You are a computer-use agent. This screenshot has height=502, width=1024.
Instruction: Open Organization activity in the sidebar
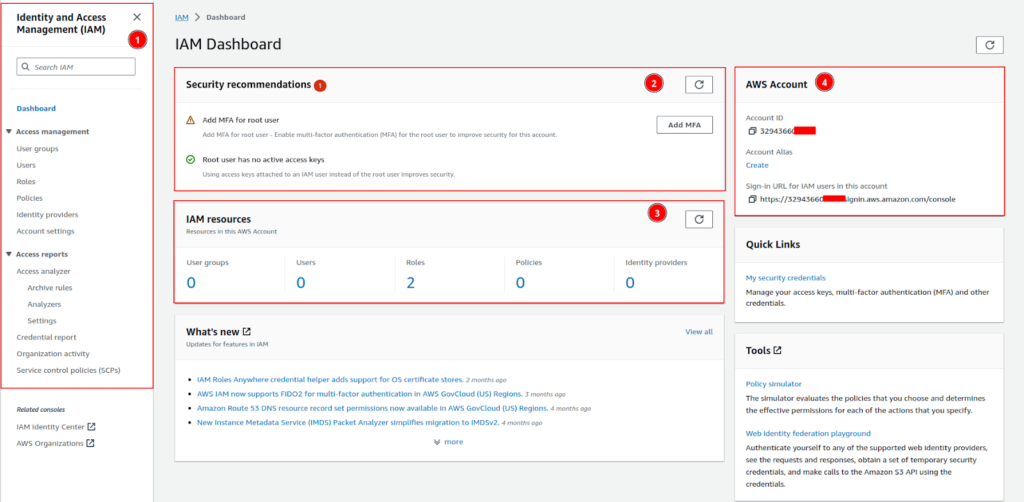point(53,354)
